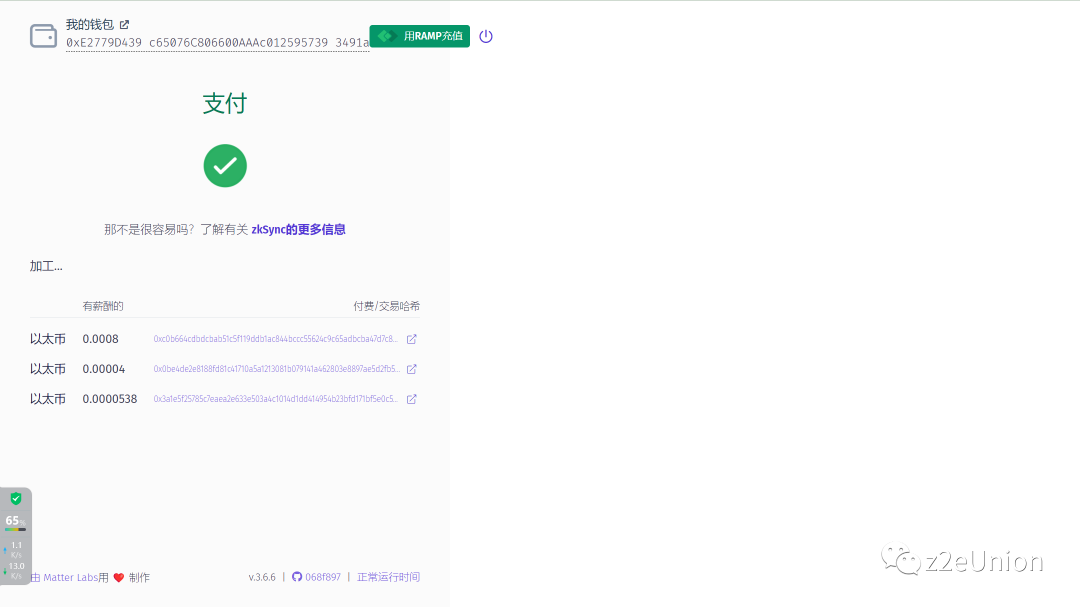
Task: Open explorer icon for the 0.0008 transaction
Action: (411, 339)
